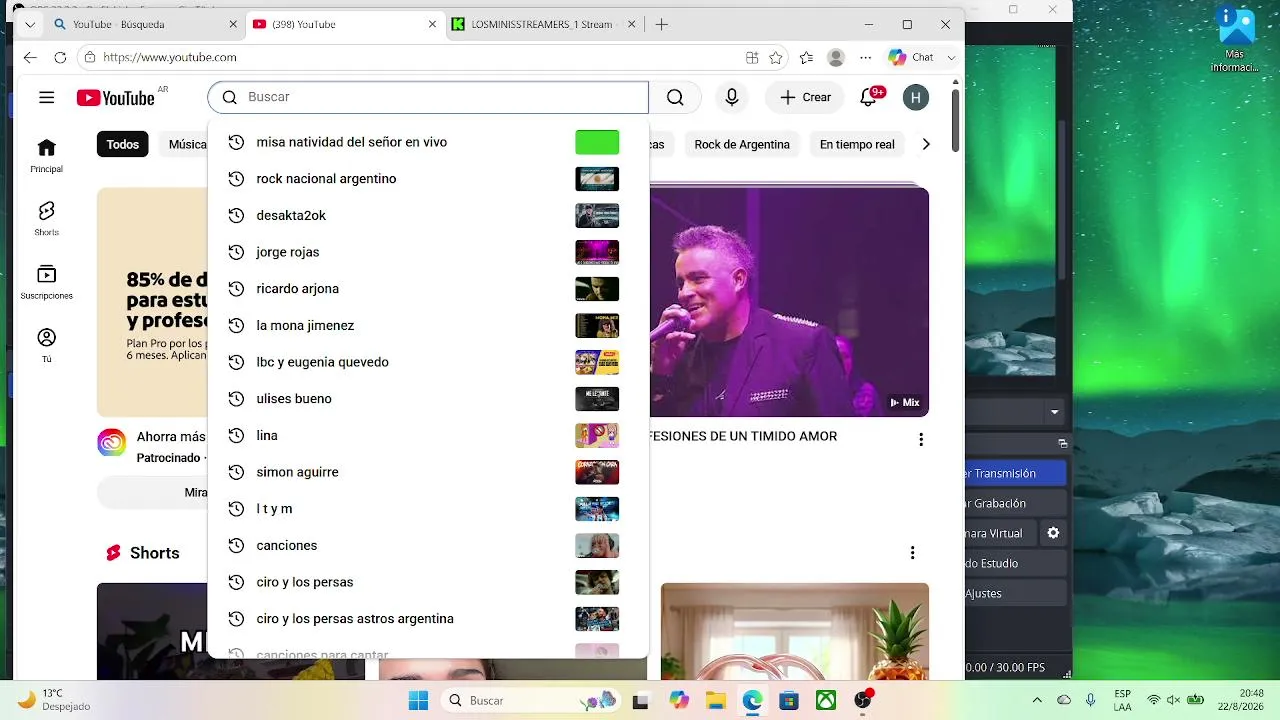Viewport: 1280px width, 720px height.
Task: Open the OBS virtual camera settings gear
Action: click(x=1053, y=533)
